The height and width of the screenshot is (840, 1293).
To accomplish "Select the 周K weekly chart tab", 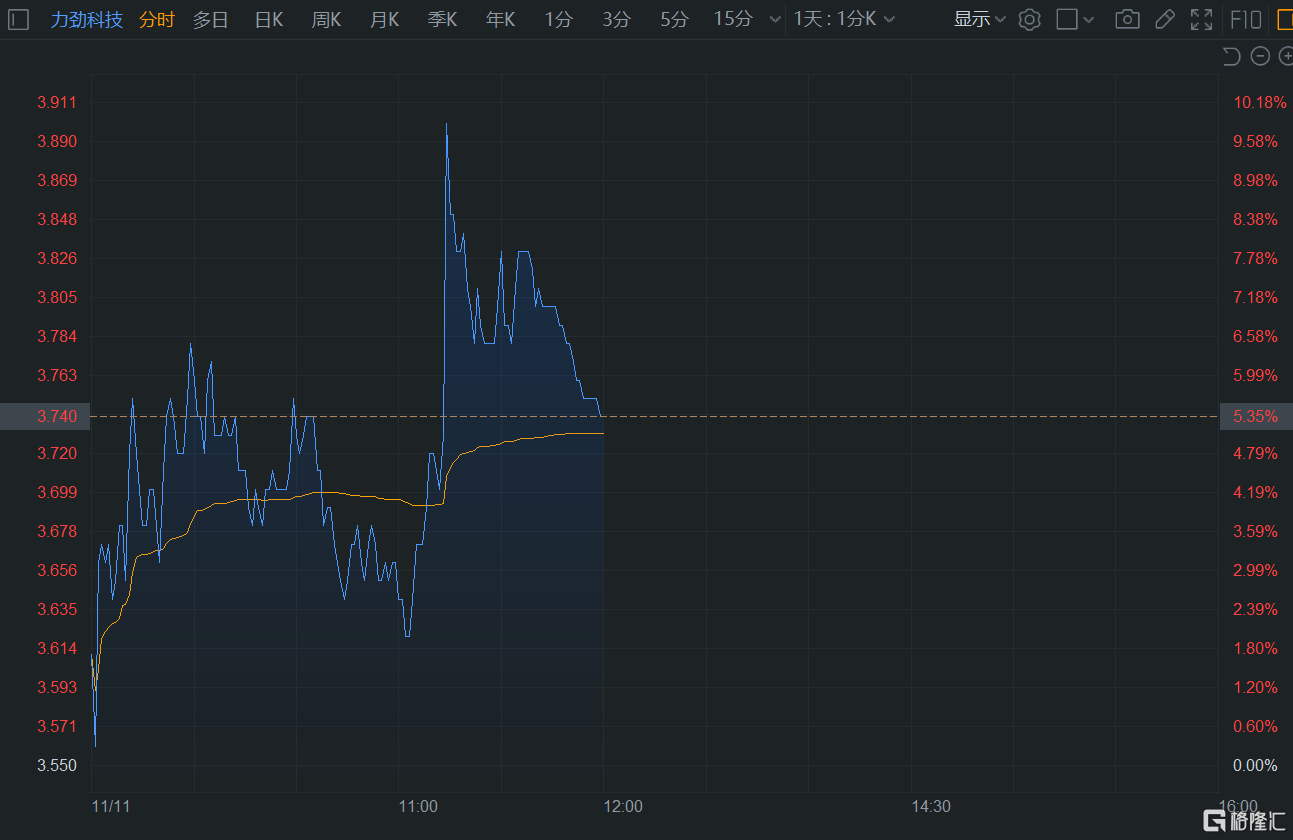I will 327,19.
